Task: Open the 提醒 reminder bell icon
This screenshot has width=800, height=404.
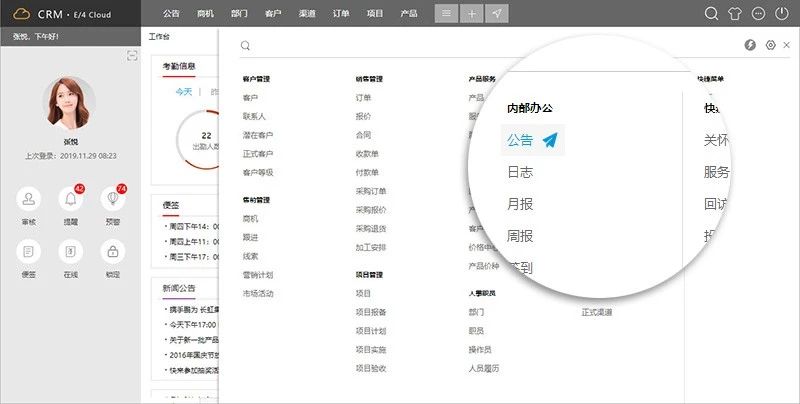Action: [70, 198]
